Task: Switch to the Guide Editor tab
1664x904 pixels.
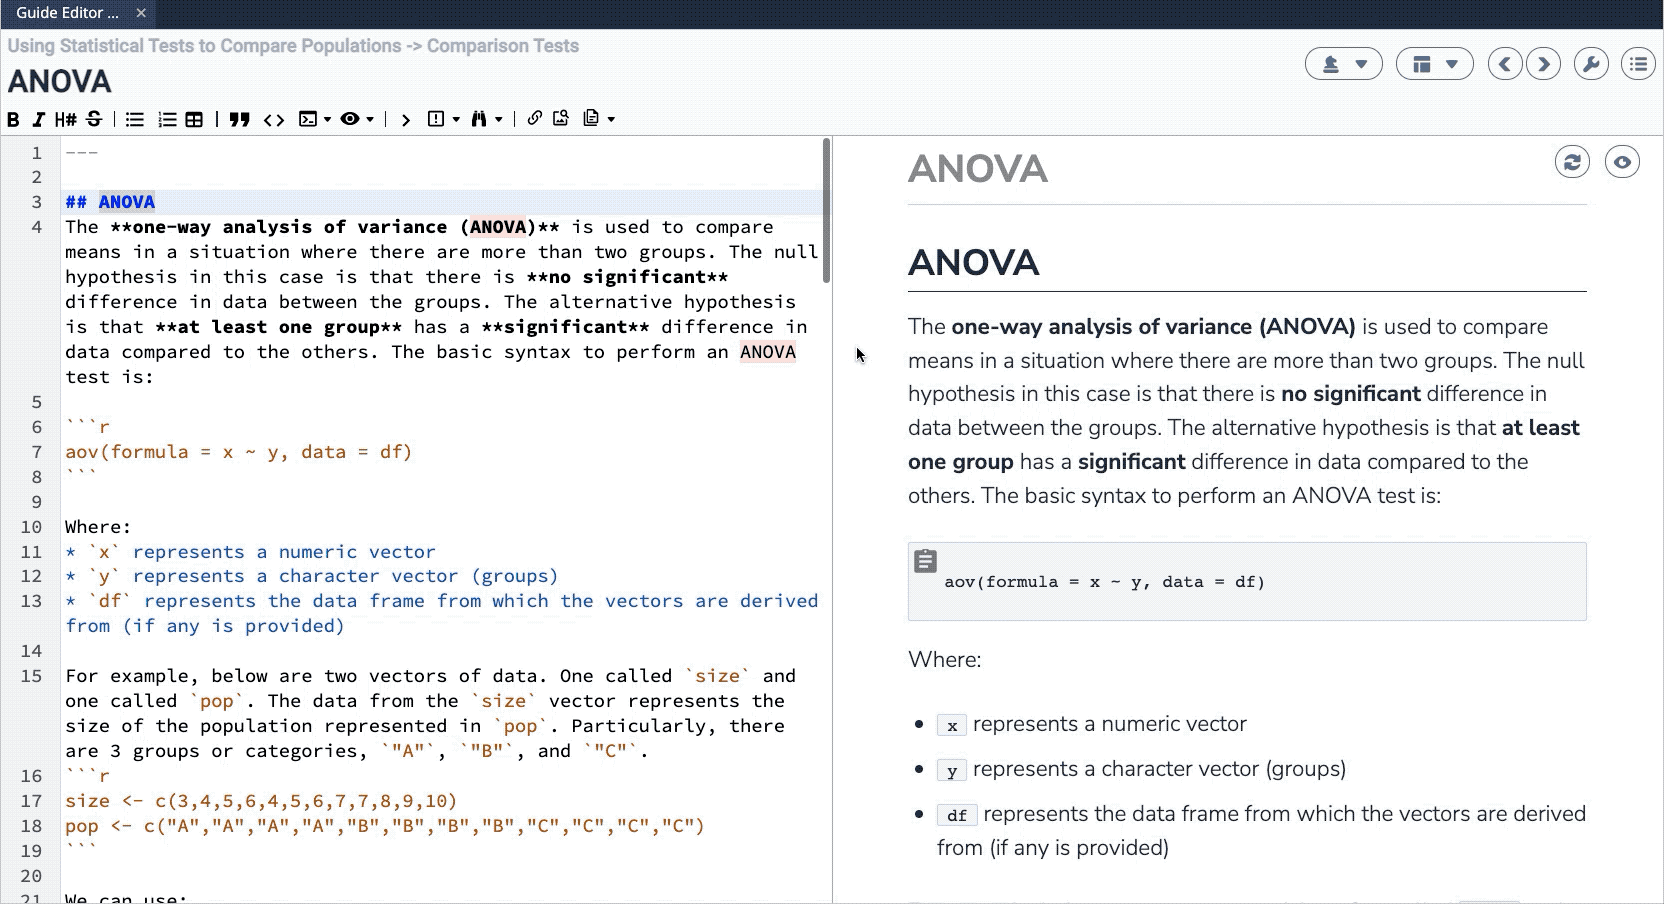Action: click(67, 13)
